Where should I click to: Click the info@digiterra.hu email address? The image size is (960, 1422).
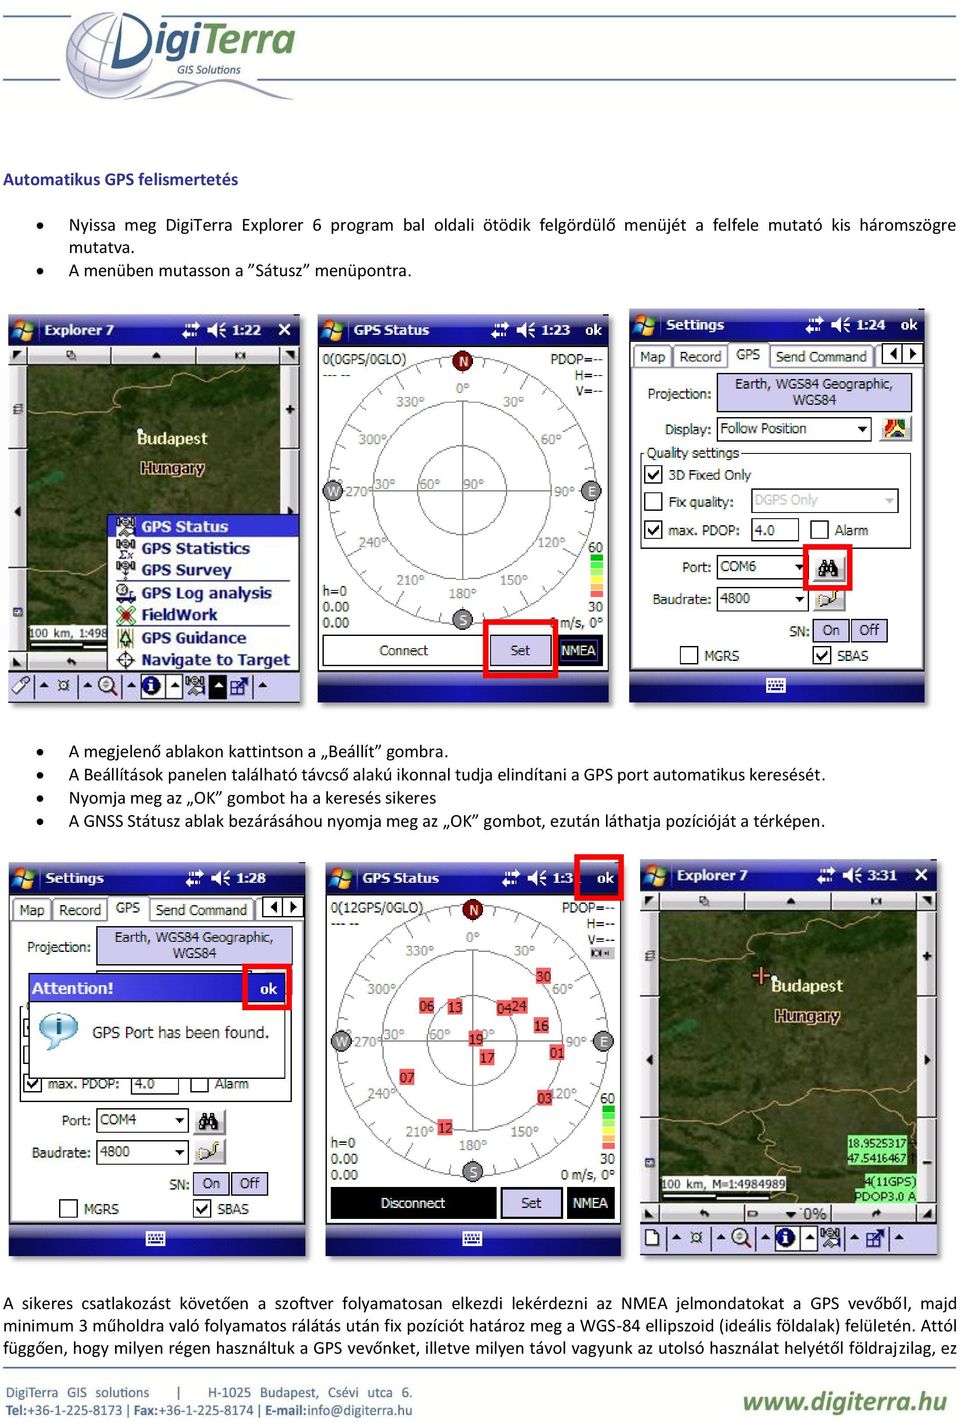(x=359, y=1410)
